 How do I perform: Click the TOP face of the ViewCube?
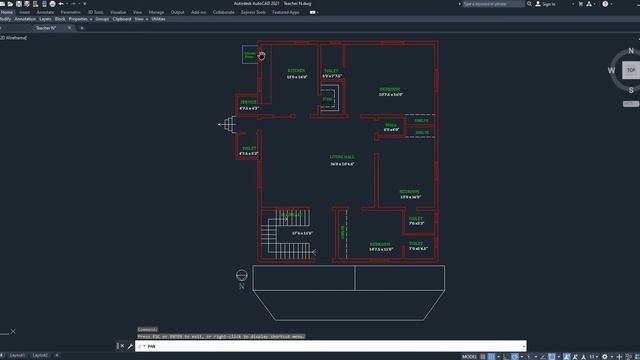pyautogui.click(x=631, y=70)
